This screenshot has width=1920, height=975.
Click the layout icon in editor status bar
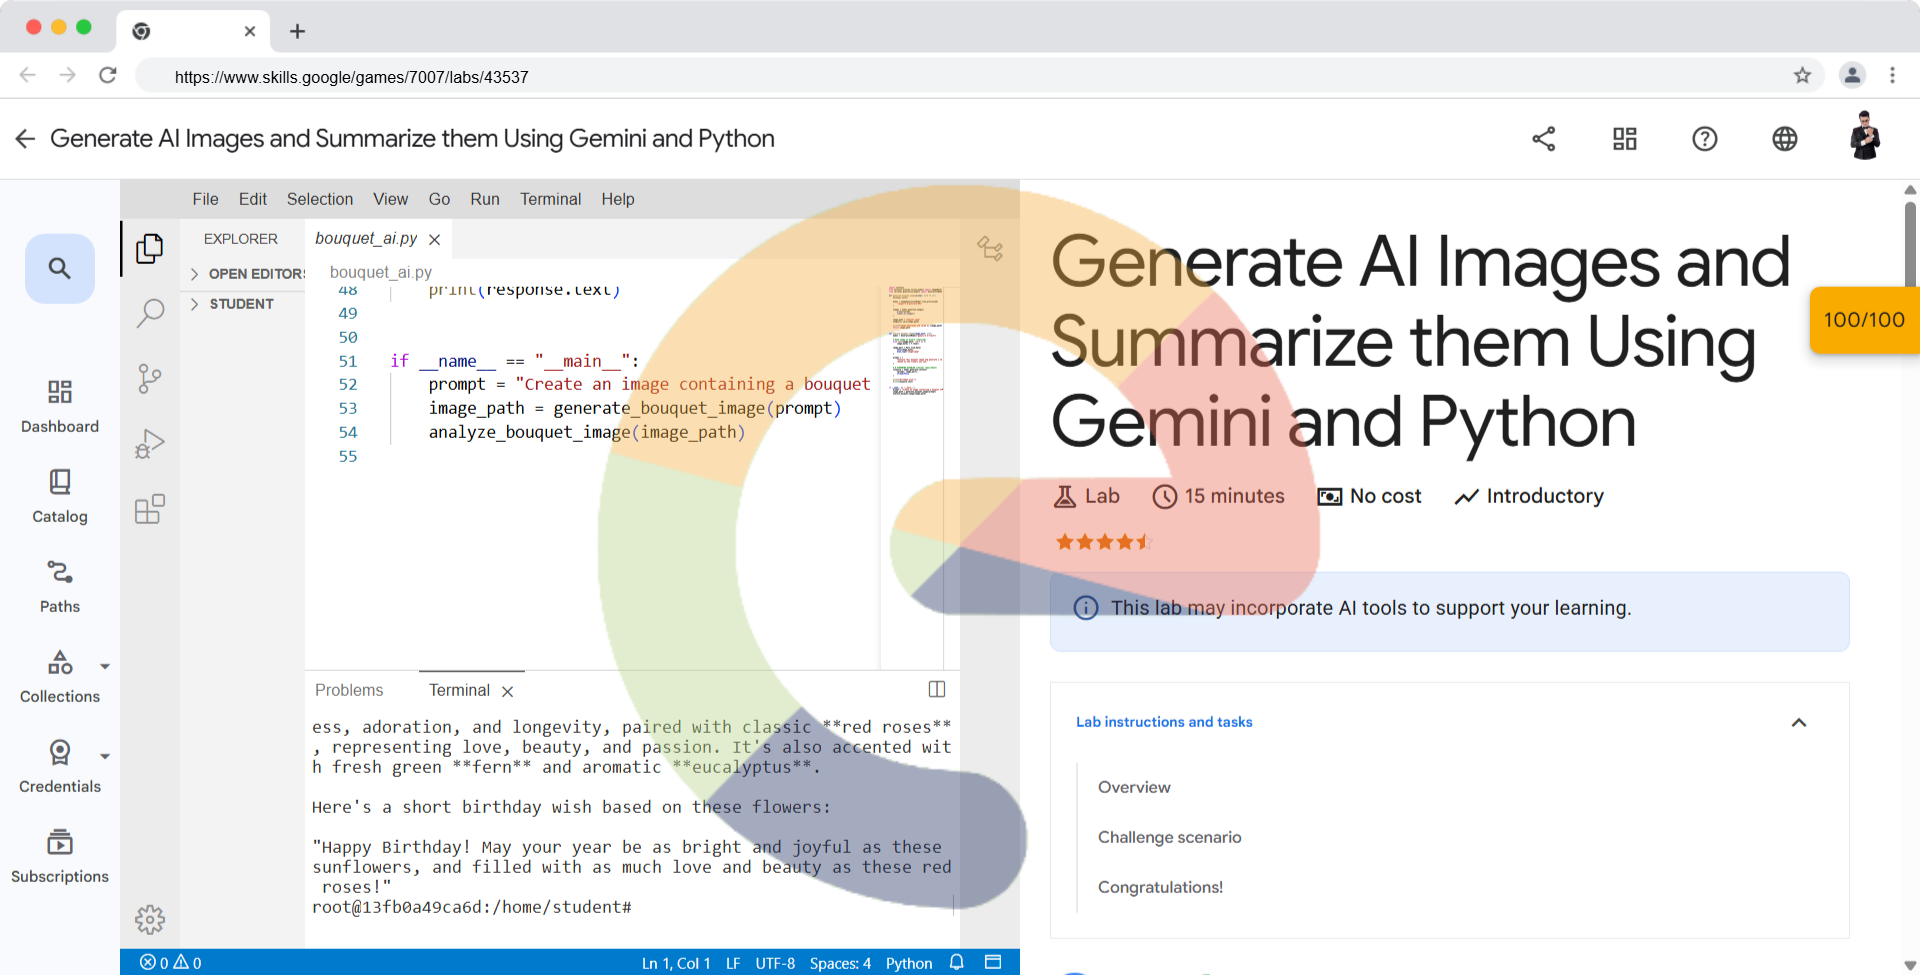click(x=993, y=962)
